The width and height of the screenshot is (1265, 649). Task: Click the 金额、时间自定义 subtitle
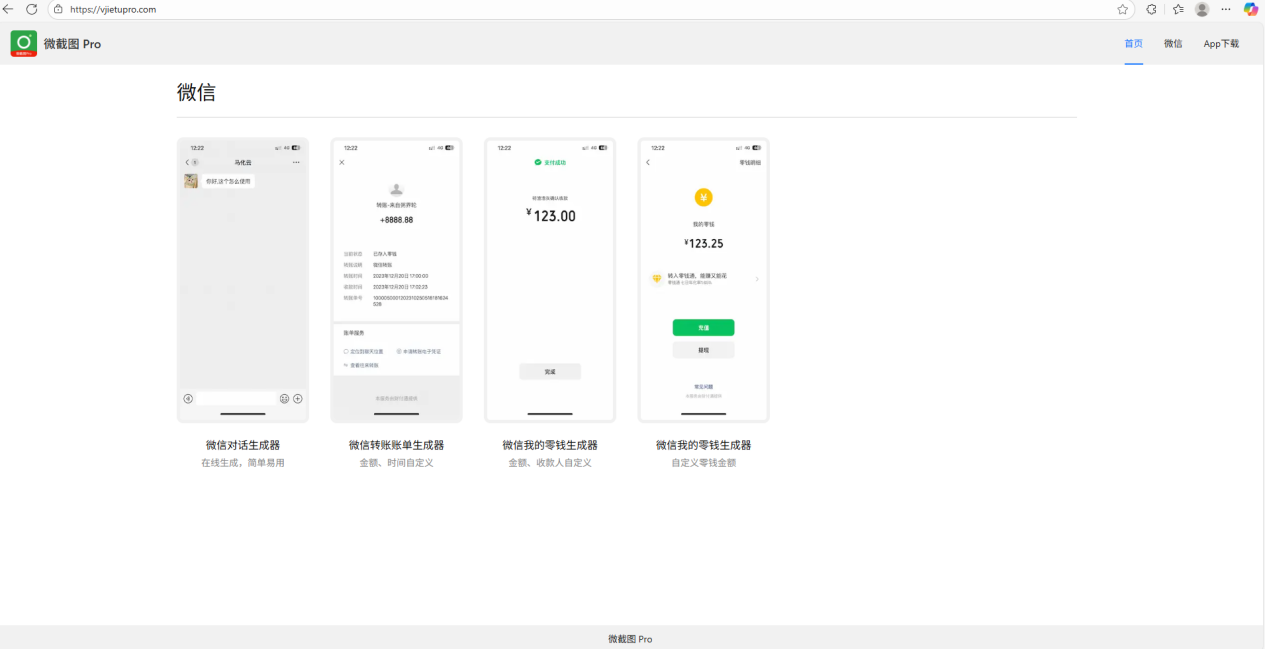click(x=396, y=463)
